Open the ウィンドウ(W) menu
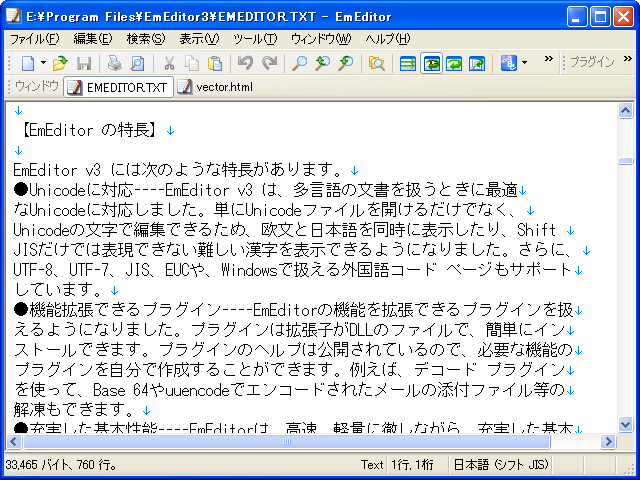 tap(321, 39)
